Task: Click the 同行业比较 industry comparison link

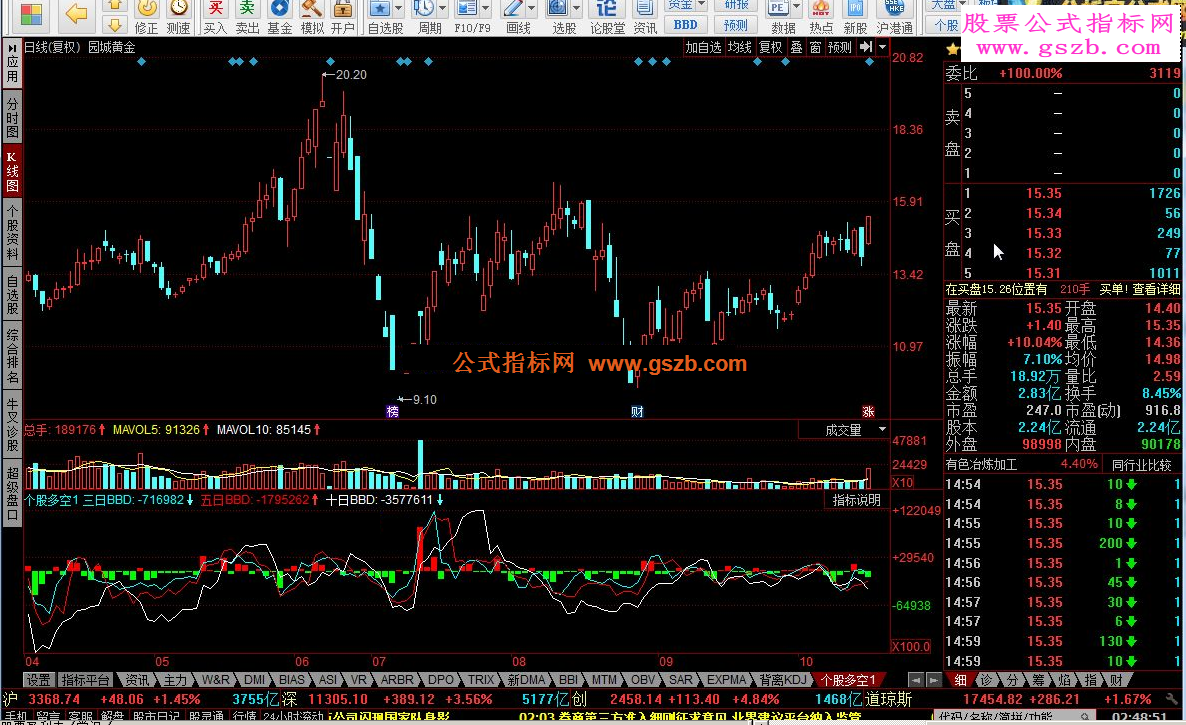Action: (x=1141, y=464)
